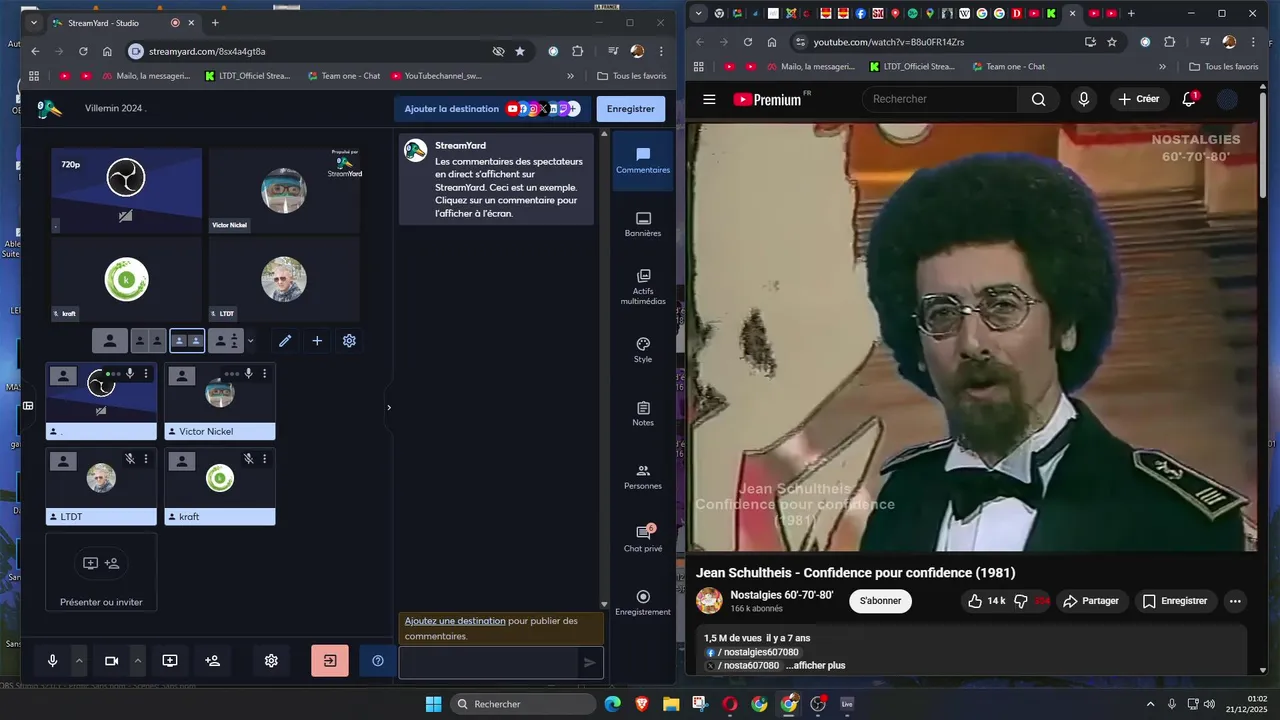
Task: Send comment with paper plane icon
Action: [590, 662]
